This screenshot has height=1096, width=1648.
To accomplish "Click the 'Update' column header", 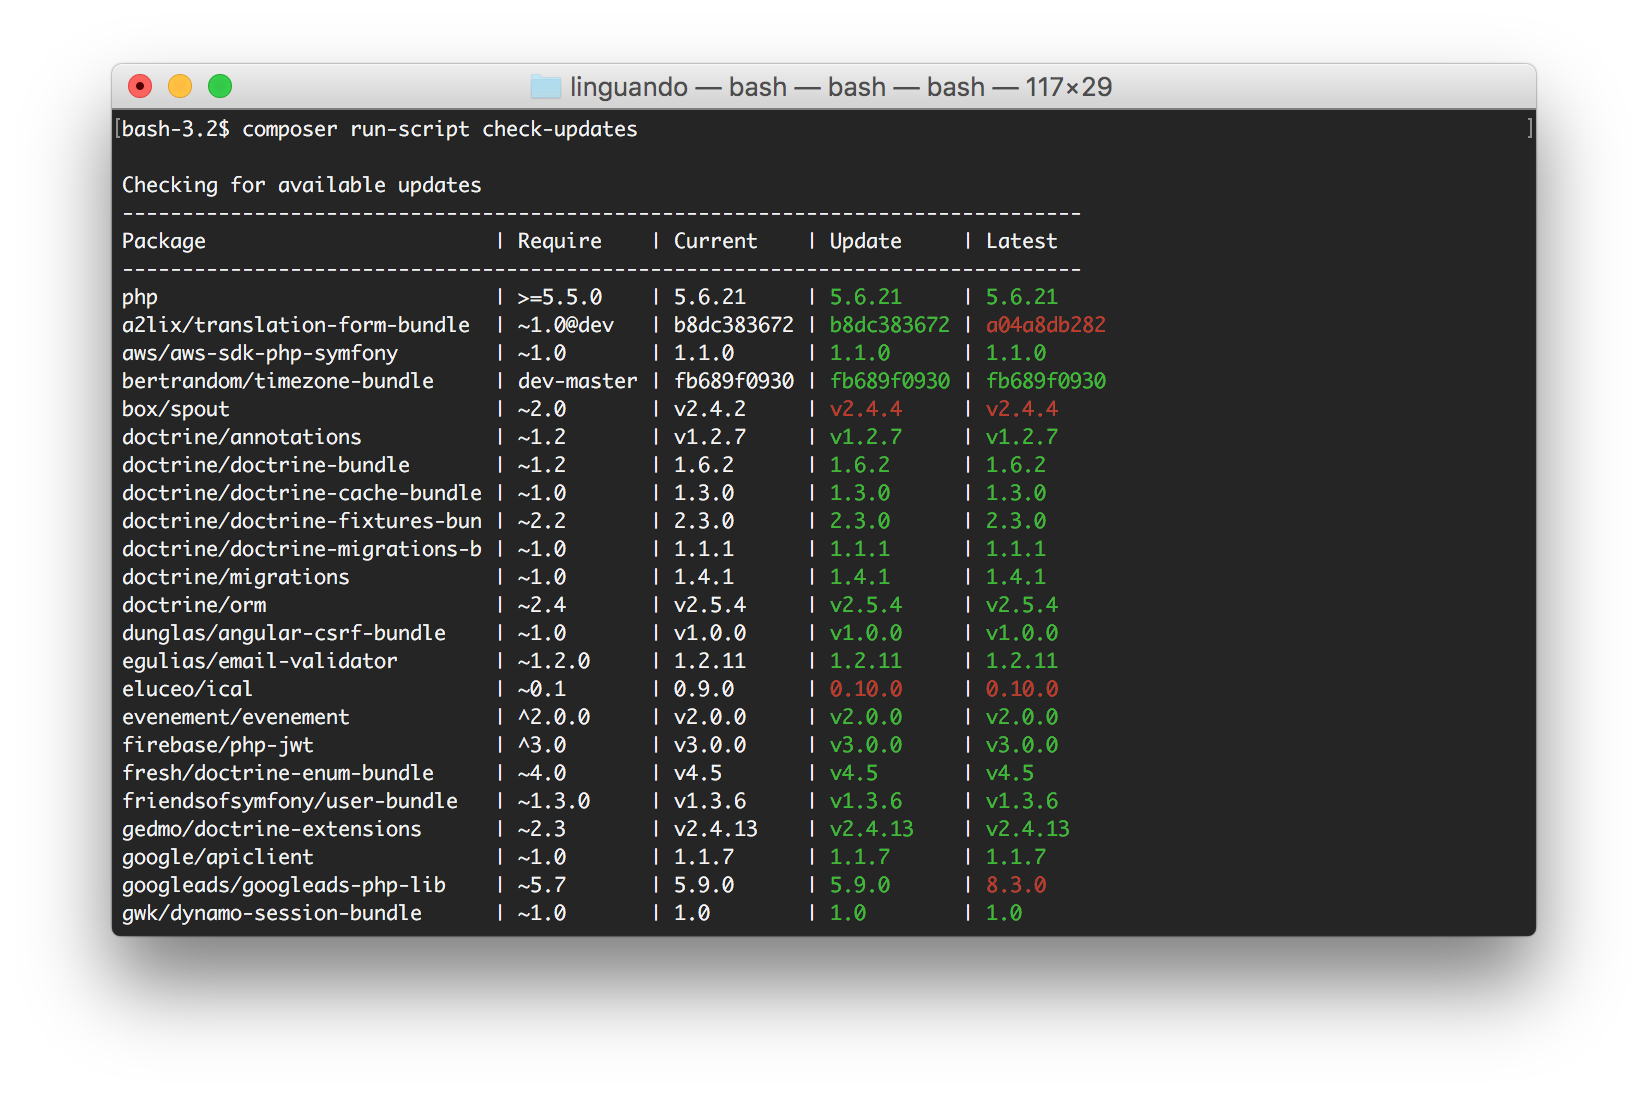I will [866, 241].
